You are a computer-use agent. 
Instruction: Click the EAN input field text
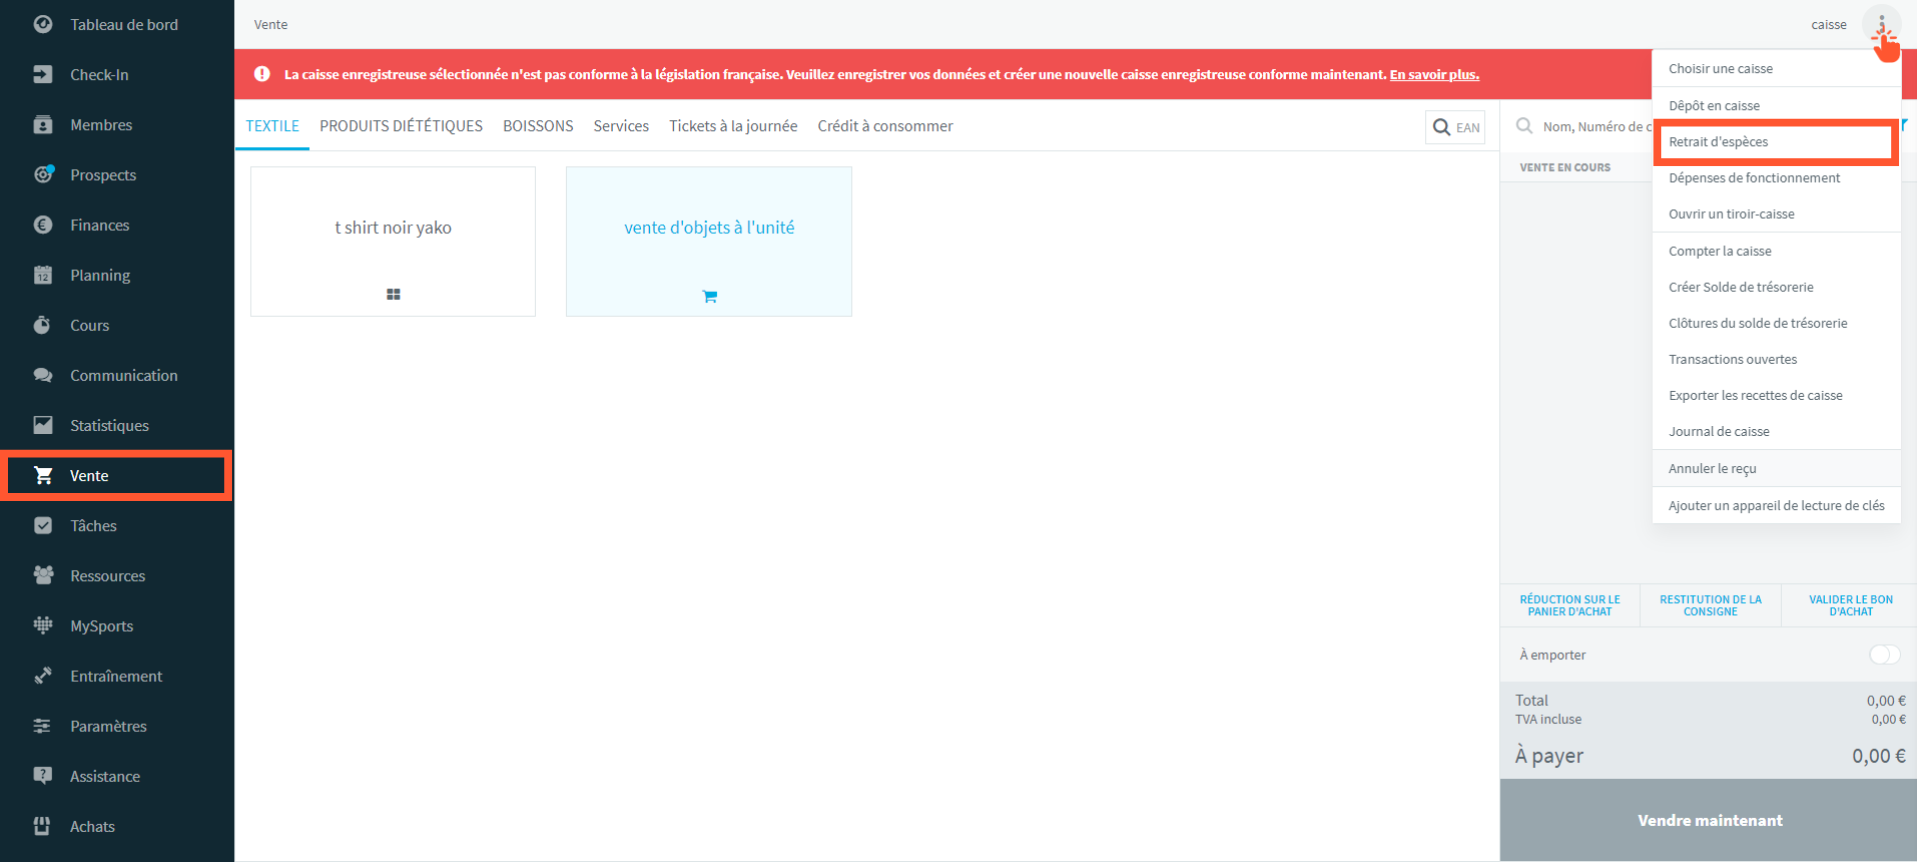(x=1468, y=127)
